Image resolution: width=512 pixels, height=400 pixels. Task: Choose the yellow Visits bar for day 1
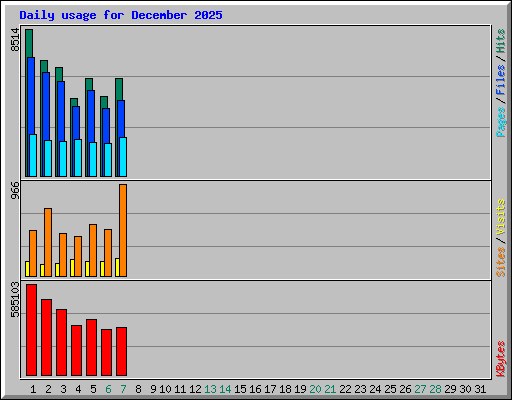click(x=27, y=269)
